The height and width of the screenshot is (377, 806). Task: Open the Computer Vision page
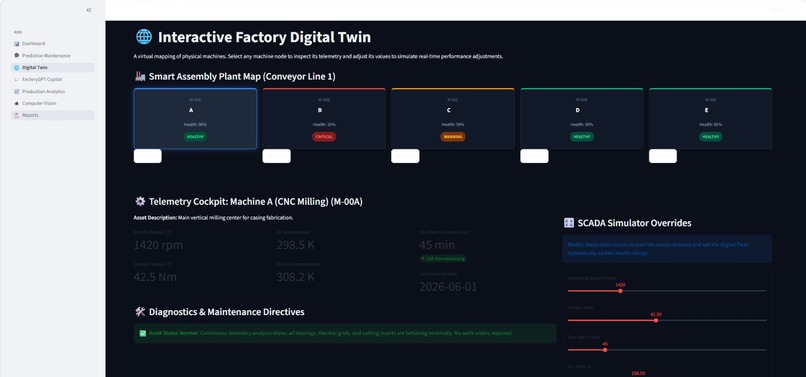[53, 103]
